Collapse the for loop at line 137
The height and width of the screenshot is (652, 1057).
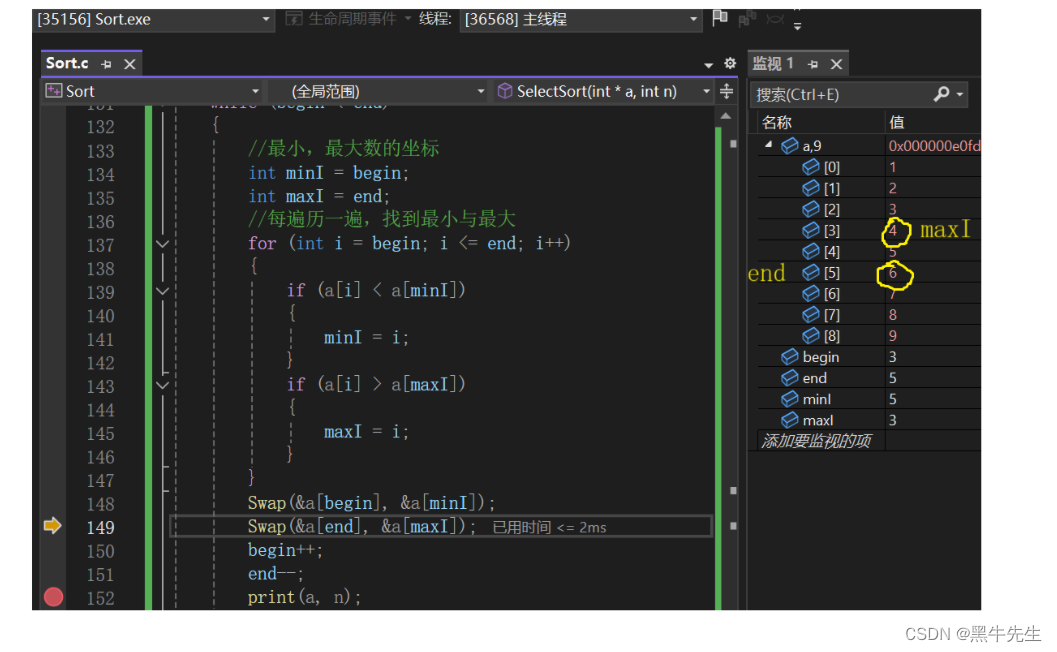[x=162, y=243]
